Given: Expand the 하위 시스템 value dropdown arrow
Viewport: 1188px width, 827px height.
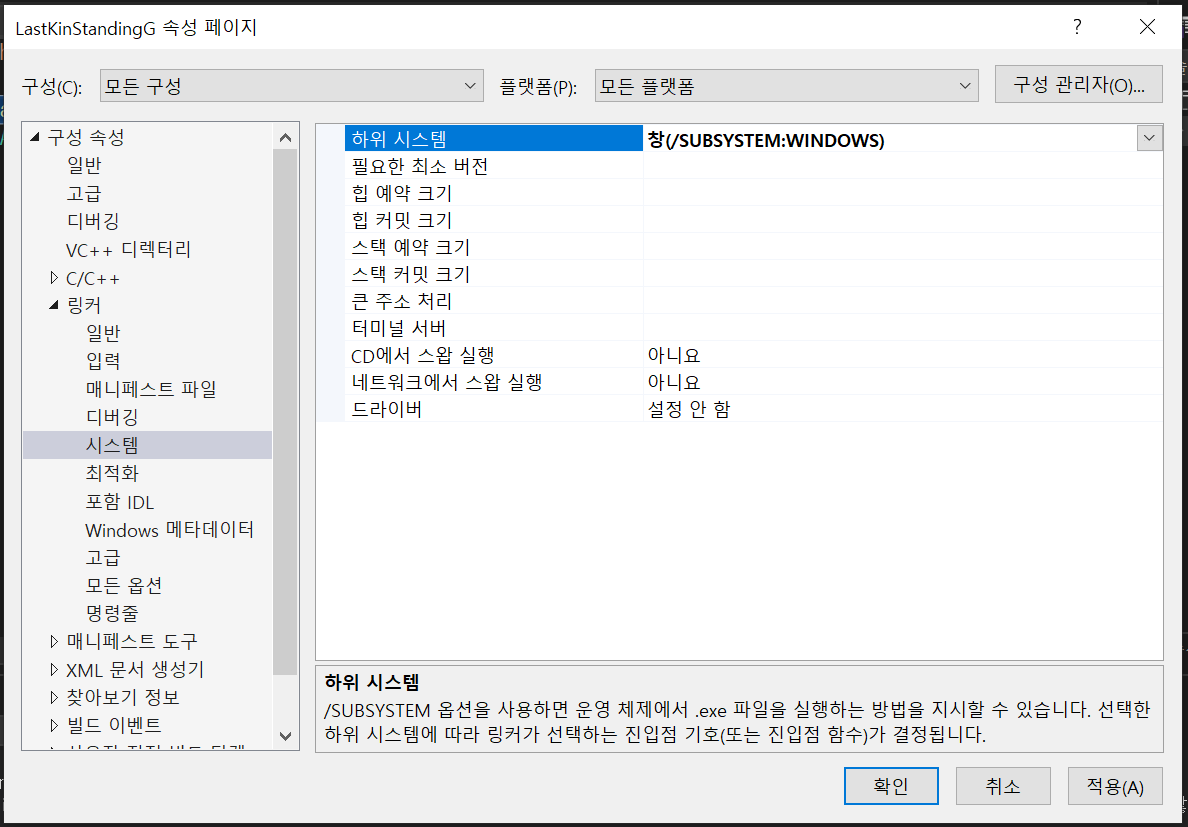Looking at the screenshot, I should 1149,139.
